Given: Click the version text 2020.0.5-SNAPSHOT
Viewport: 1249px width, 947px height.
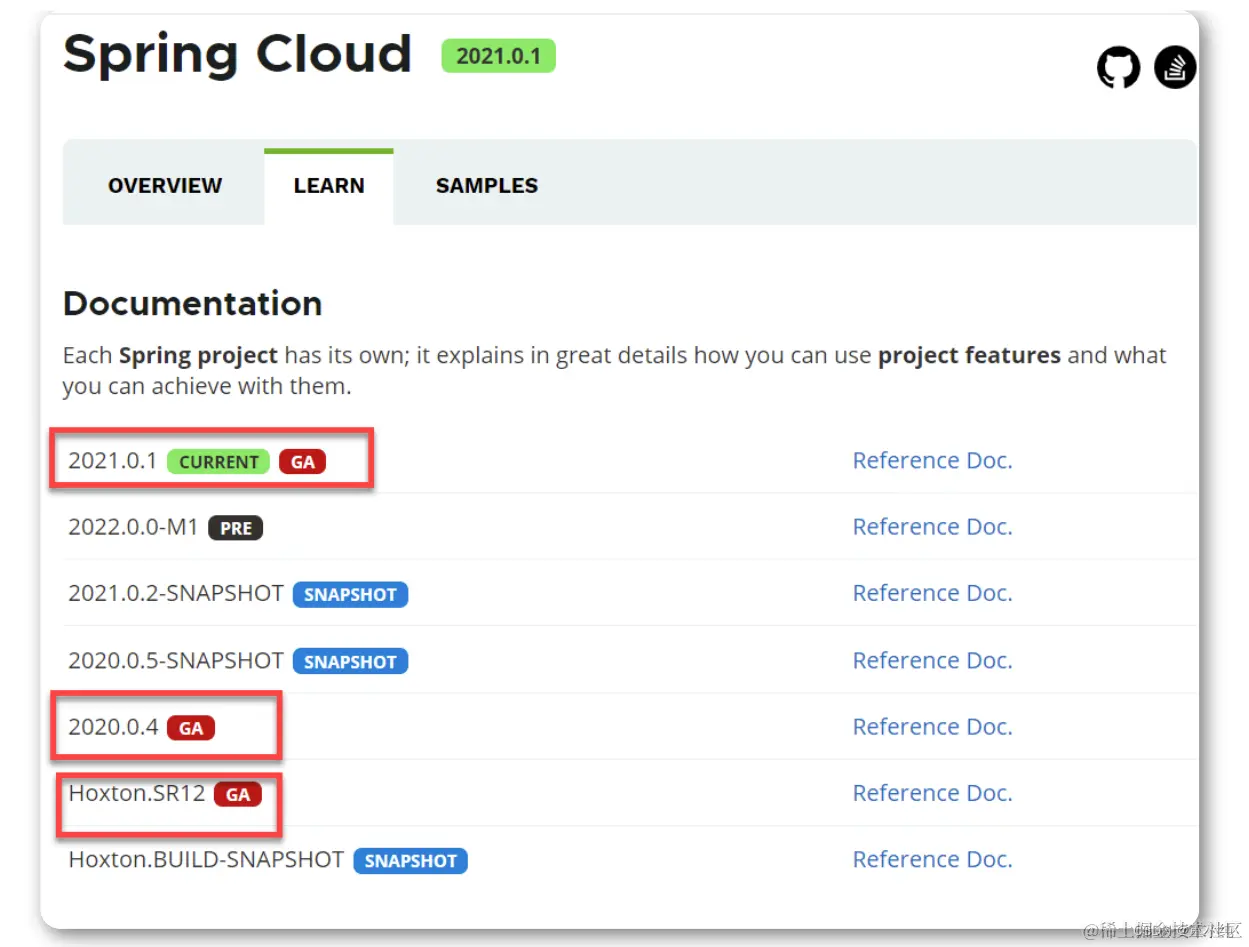Looking at the screenshot, I should (176, 660).
